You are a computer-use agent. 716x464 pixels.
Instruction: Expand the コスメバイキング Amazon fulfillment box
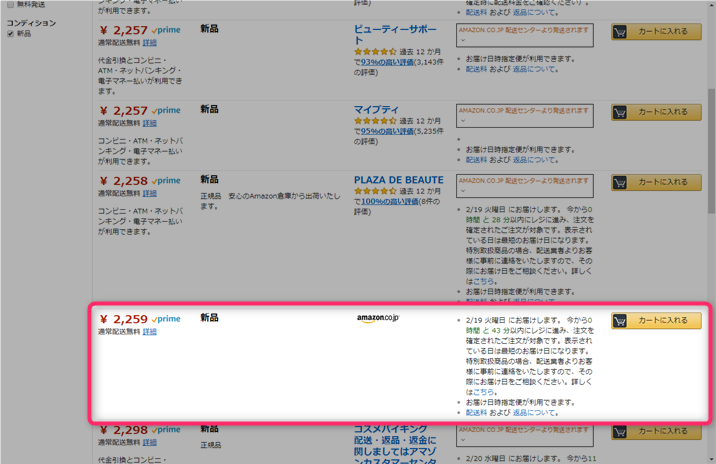525,435
